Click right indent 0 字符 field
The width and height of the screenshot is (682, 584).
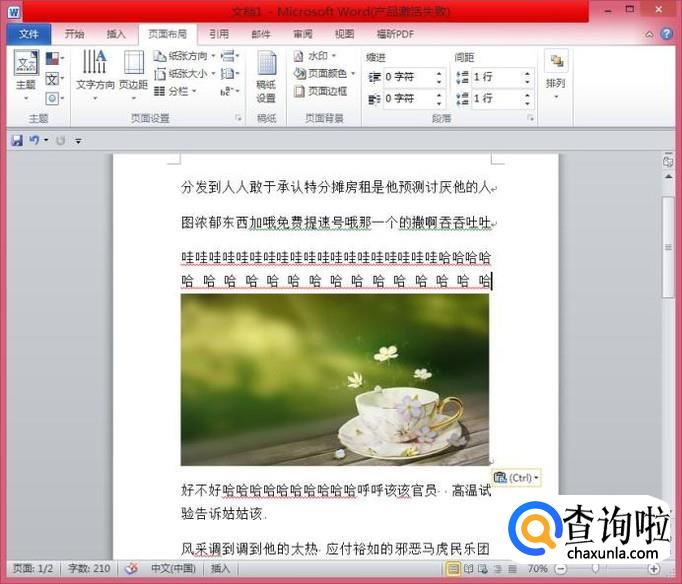pyautogui.click(x=409, y=98)
